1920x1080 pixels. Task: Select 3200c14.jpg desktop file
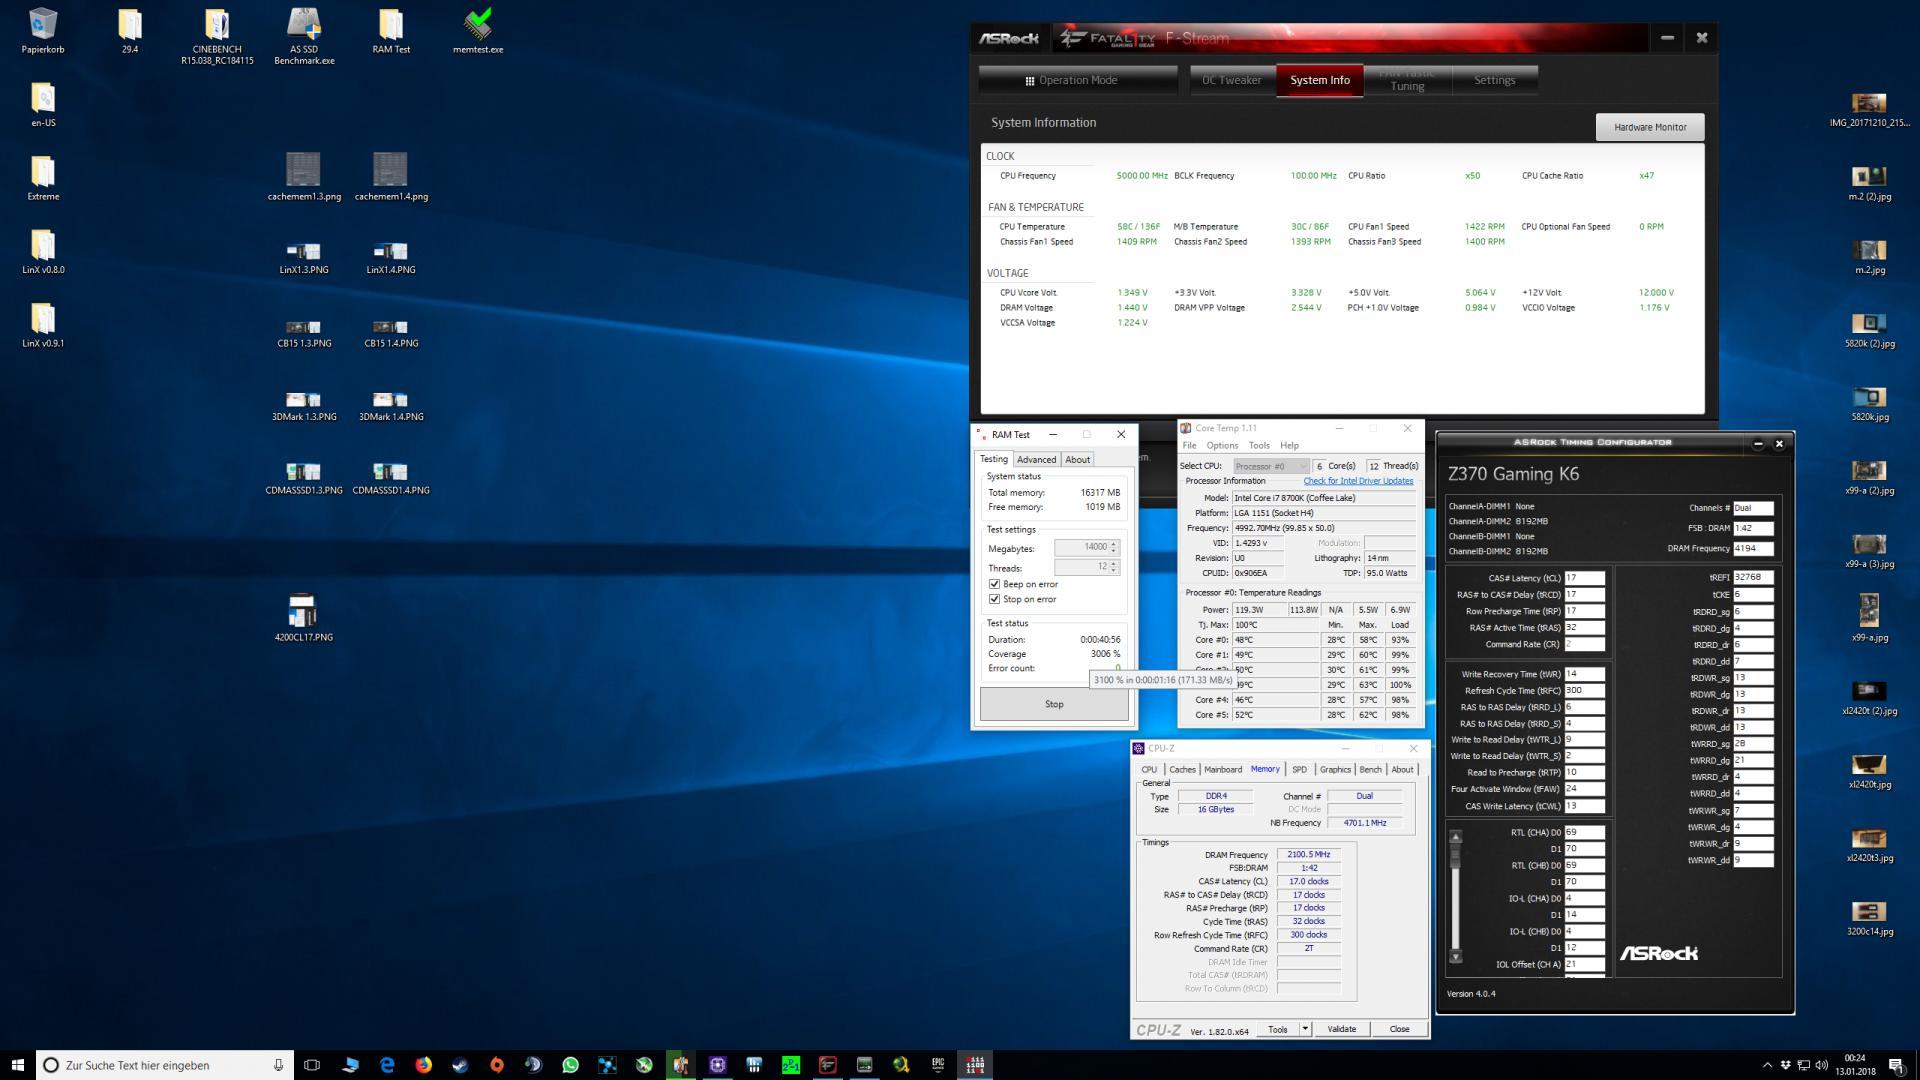coord(1869,918)
